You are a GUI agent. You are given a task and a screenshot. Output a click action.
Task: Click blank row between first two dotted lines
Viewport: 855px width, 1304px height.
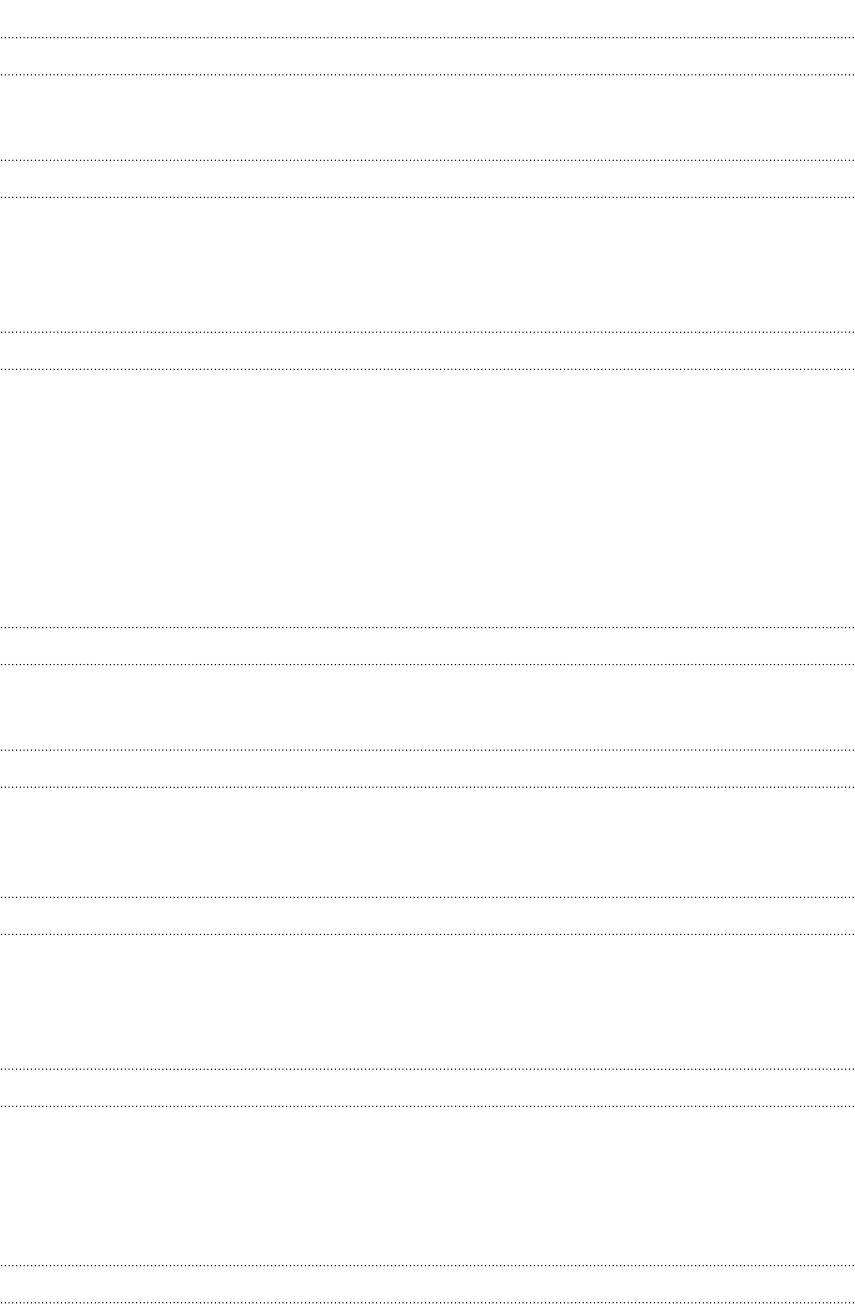tap(427, 56)
